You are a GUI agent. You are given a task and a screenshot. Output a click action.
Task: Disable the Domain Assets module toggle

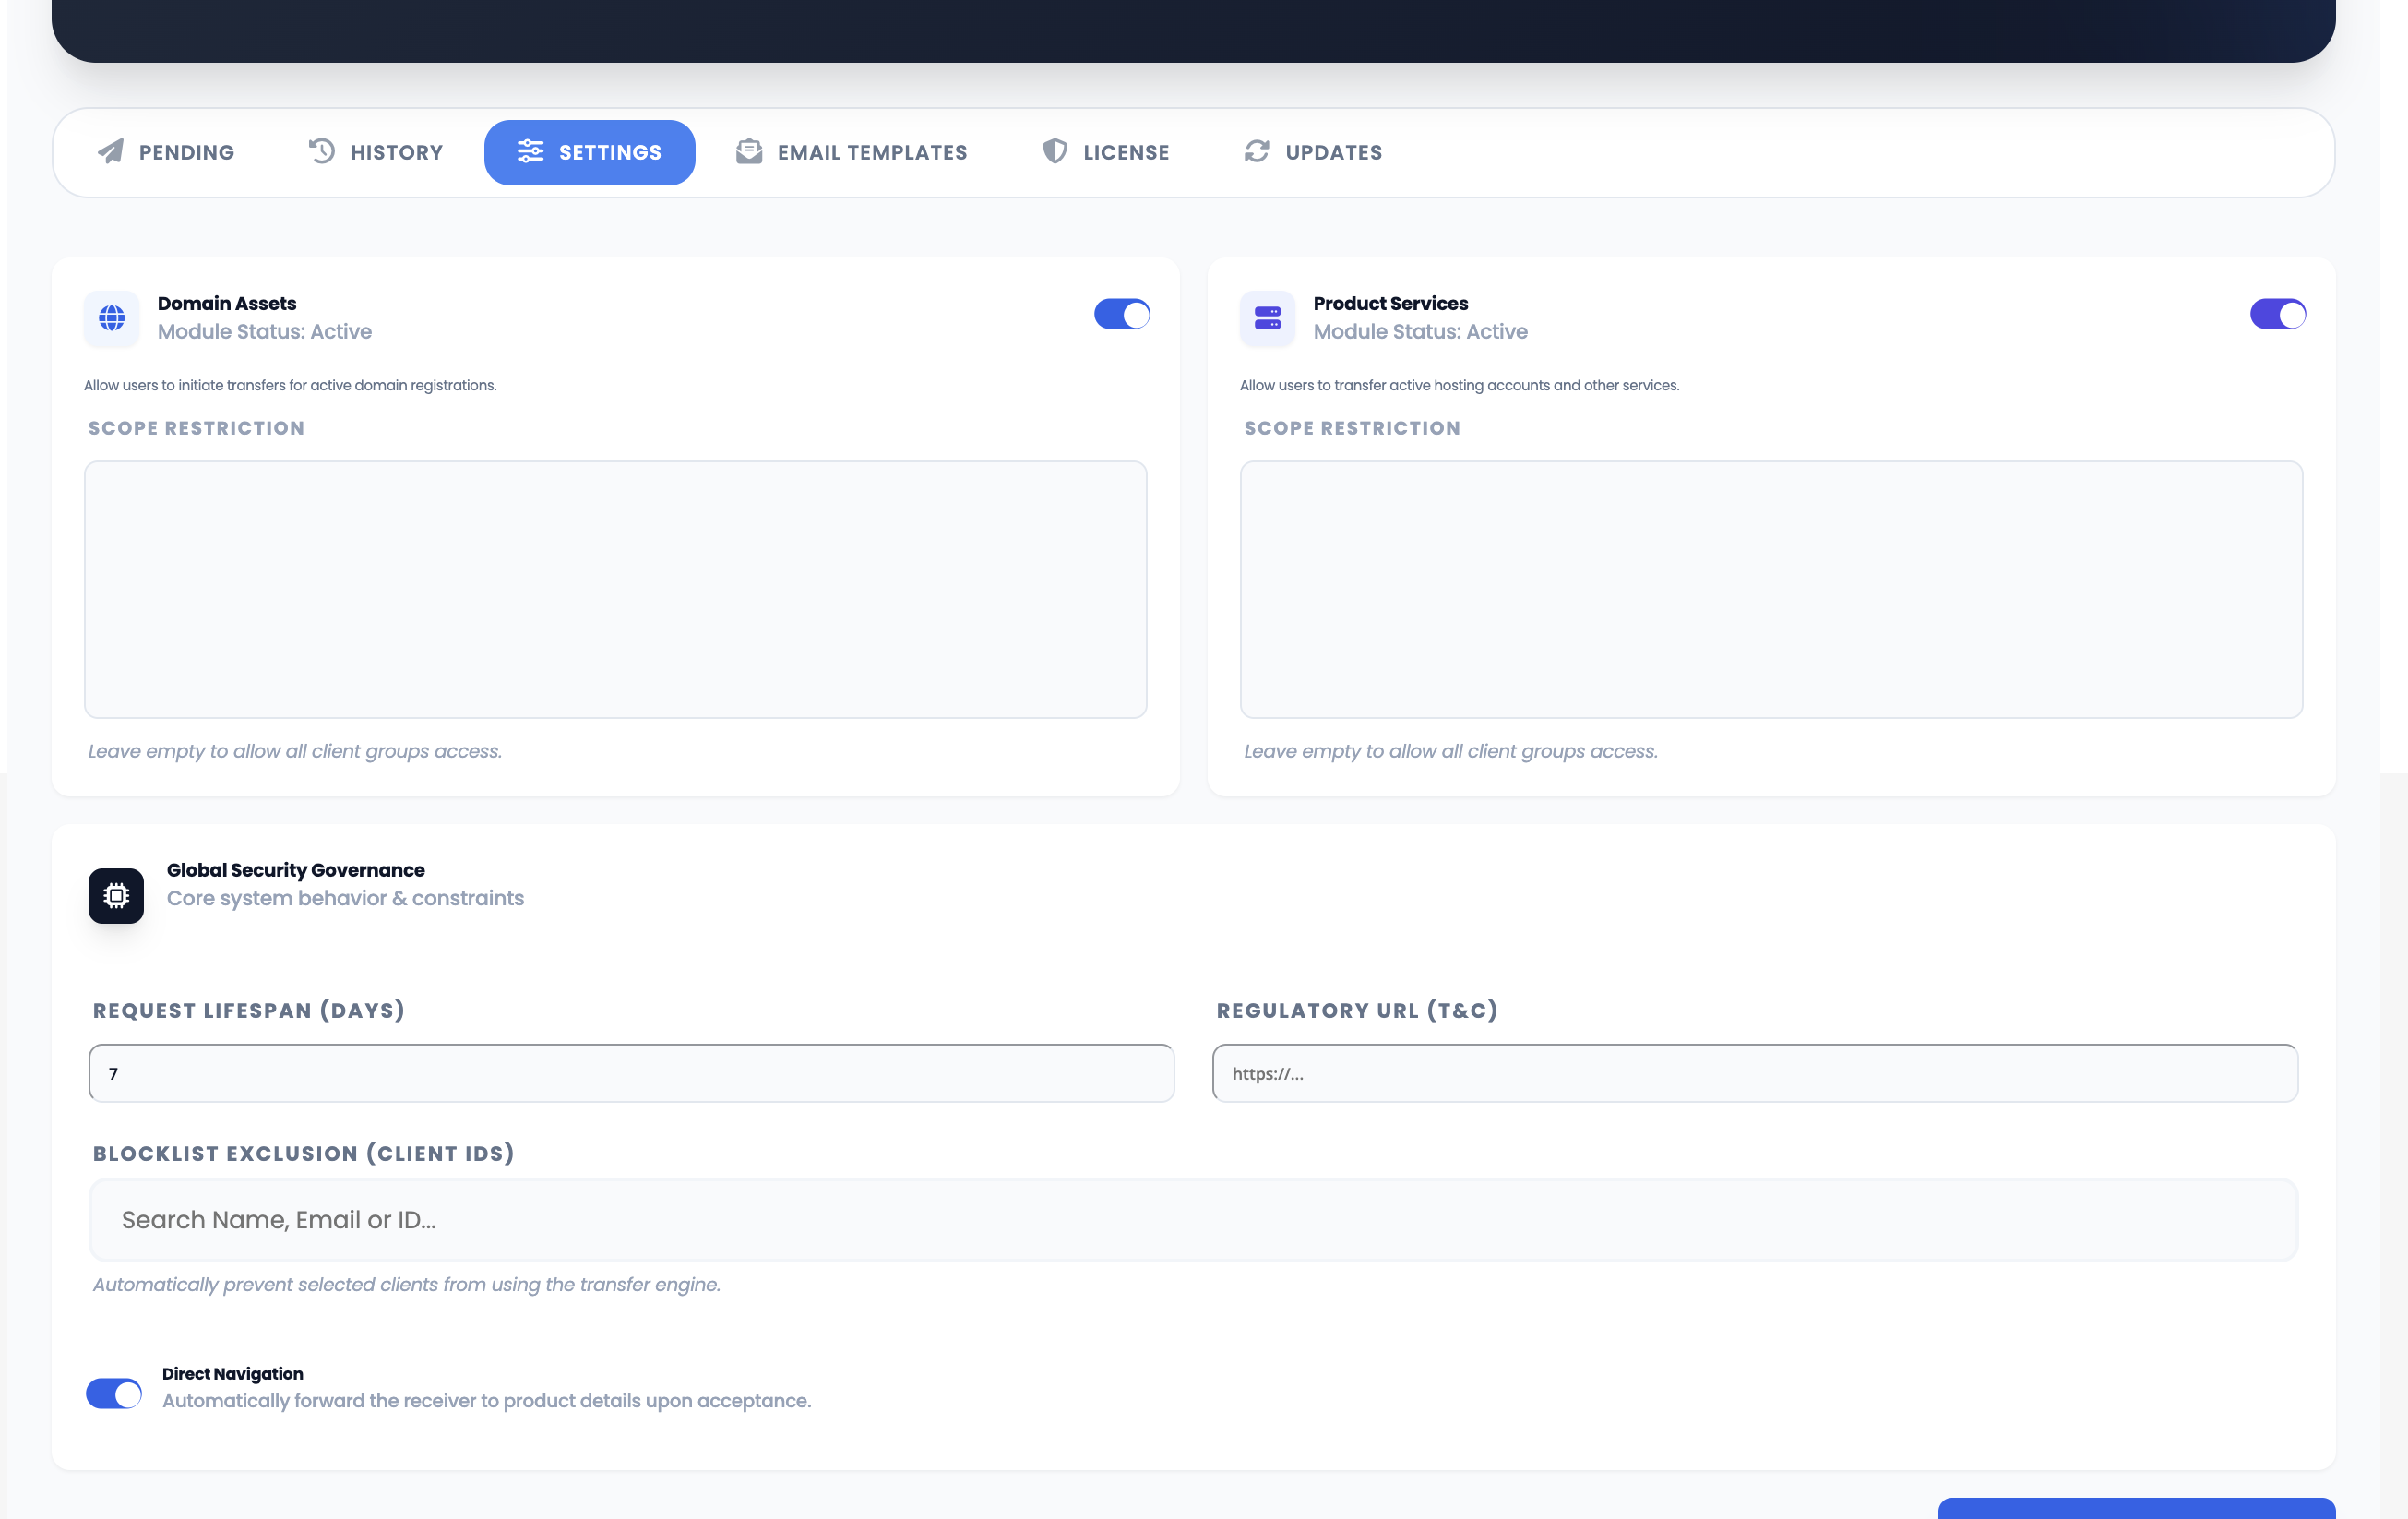click(1122, 314)
